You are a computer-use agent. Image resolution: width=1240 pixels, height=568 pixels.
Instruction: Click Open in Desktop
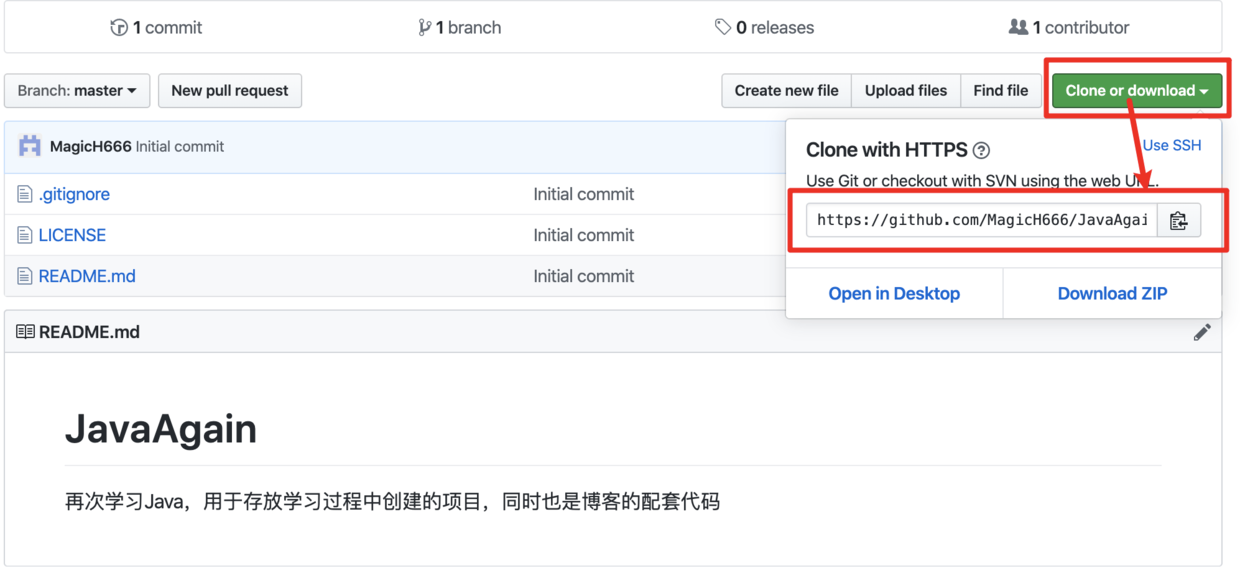[x=894, y=293]
